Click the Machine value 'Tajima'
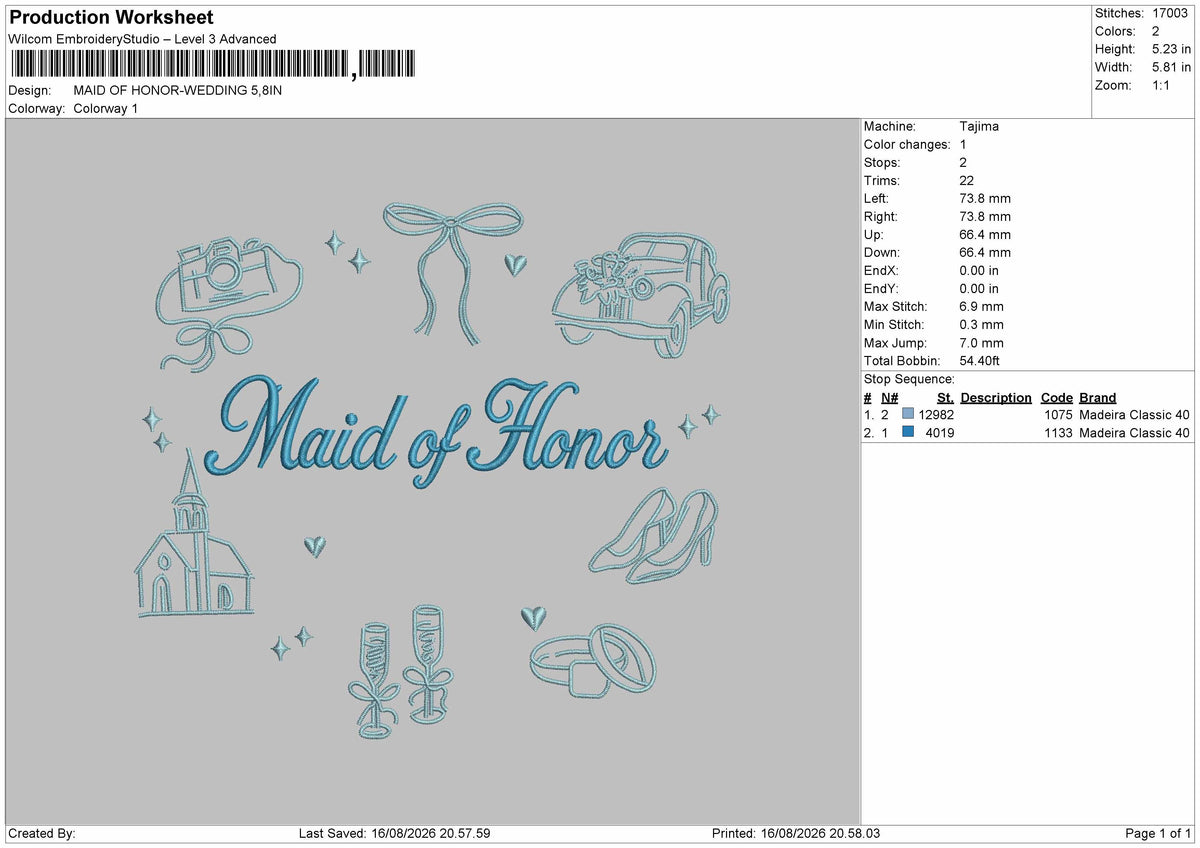The image size is (1200, 848). (x=979, y=126)
